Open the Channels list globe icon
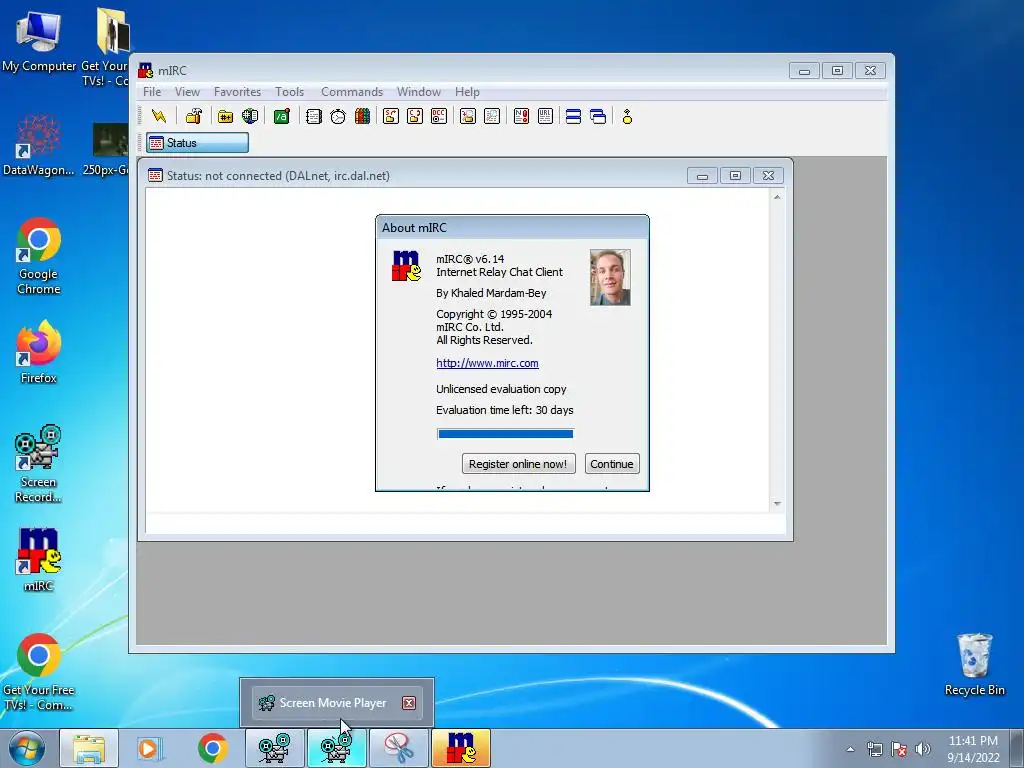This screenshot has width=1024, height=768. point(250,116)
